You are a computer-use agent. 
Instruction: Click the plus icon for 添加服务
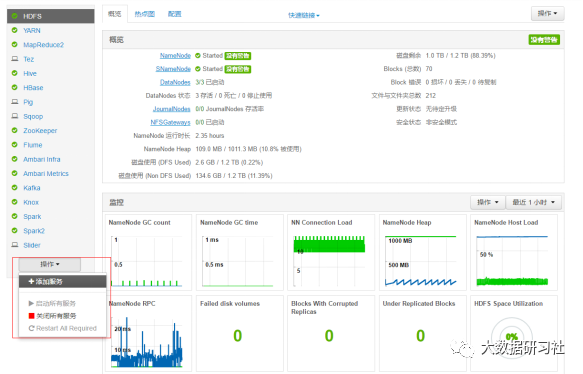(x=32, y=281)
